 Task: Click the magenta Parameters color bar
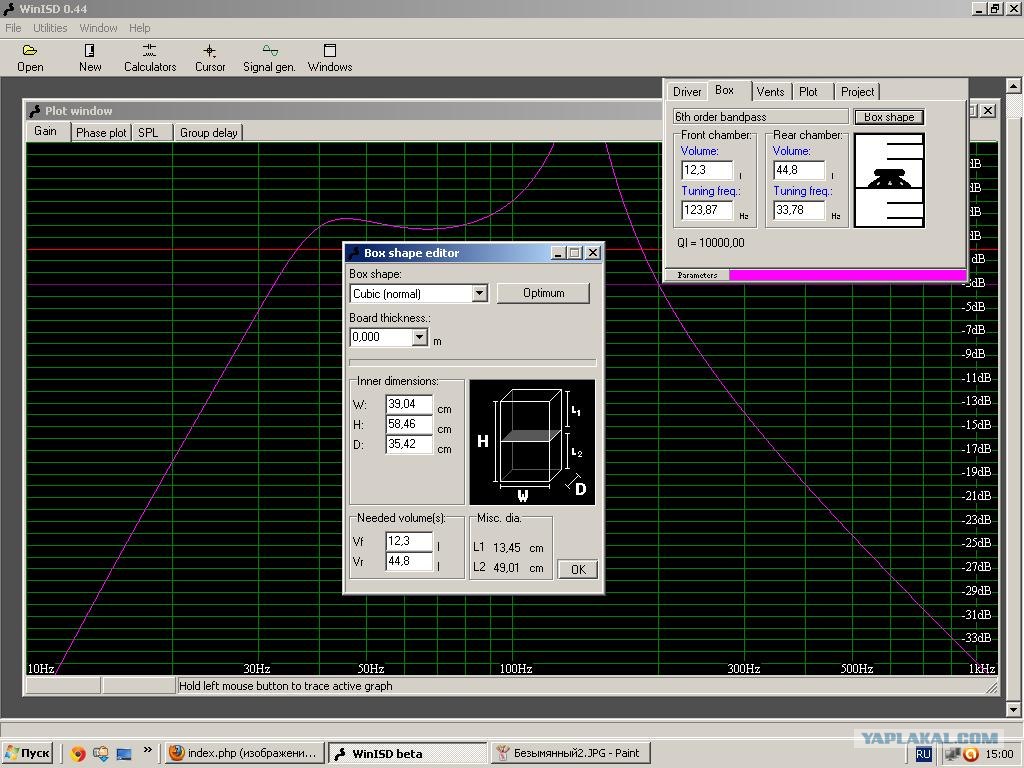coord(847,275)
